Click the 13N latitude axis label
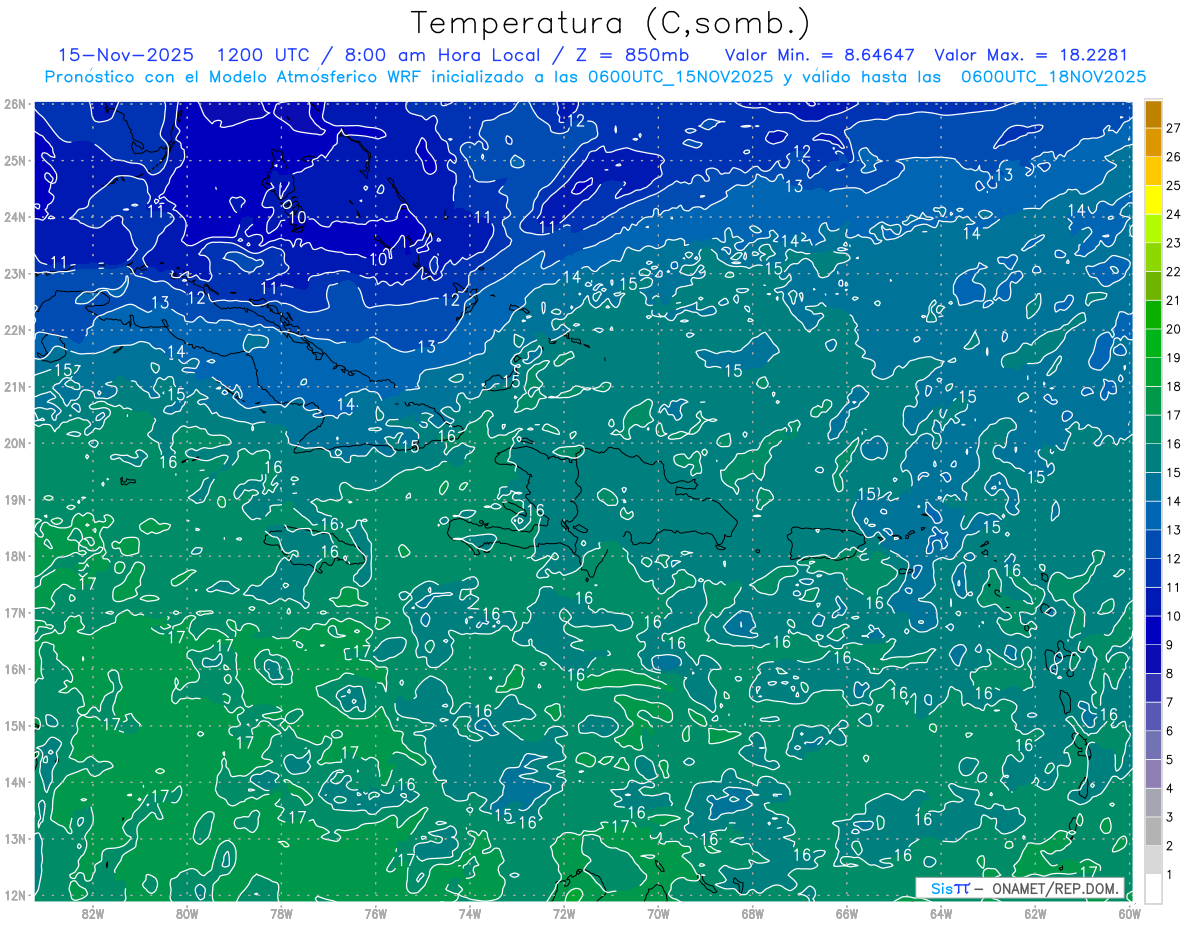This screenshot has width=1200, height=927. (x=15, y=838)
